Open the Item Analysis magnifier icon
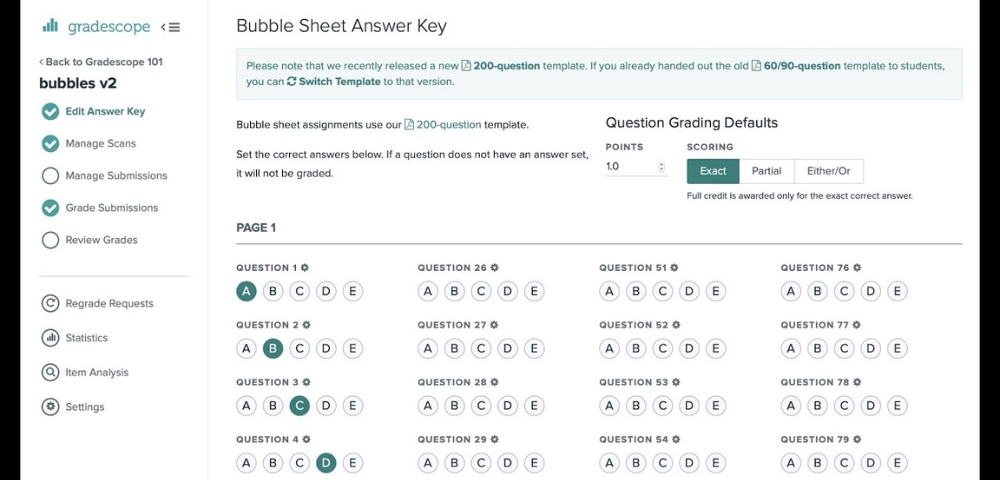1000x480 pixels. [x=50, y=372]
